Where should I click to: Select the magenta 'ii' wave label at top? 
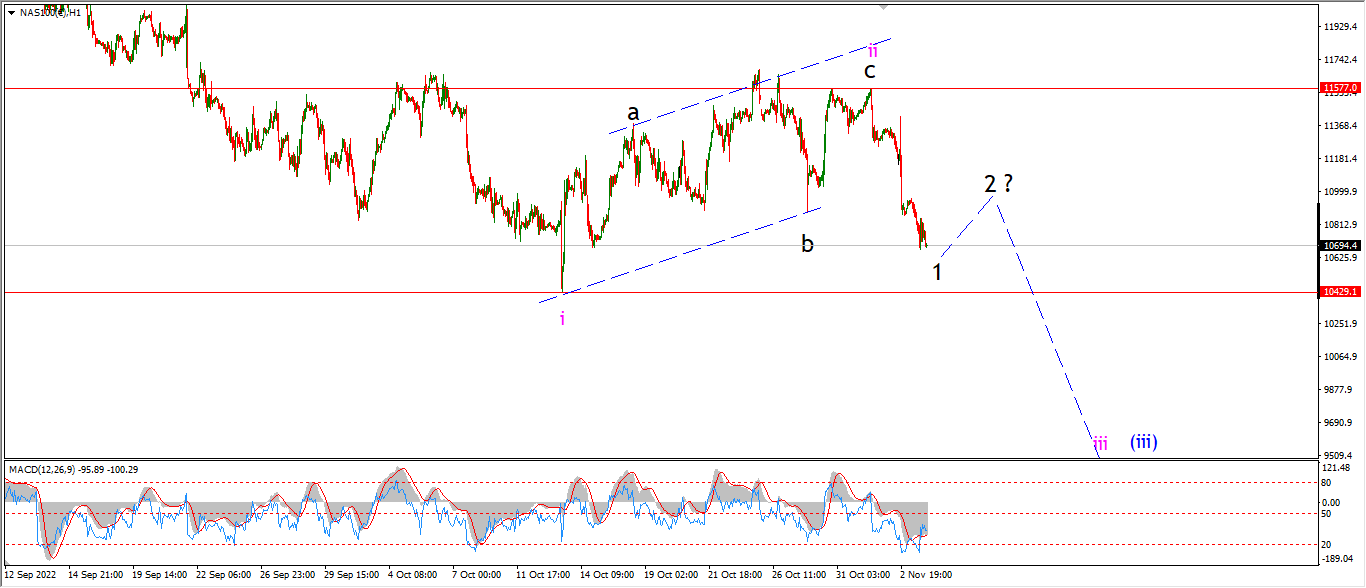(x=873, y=50)
